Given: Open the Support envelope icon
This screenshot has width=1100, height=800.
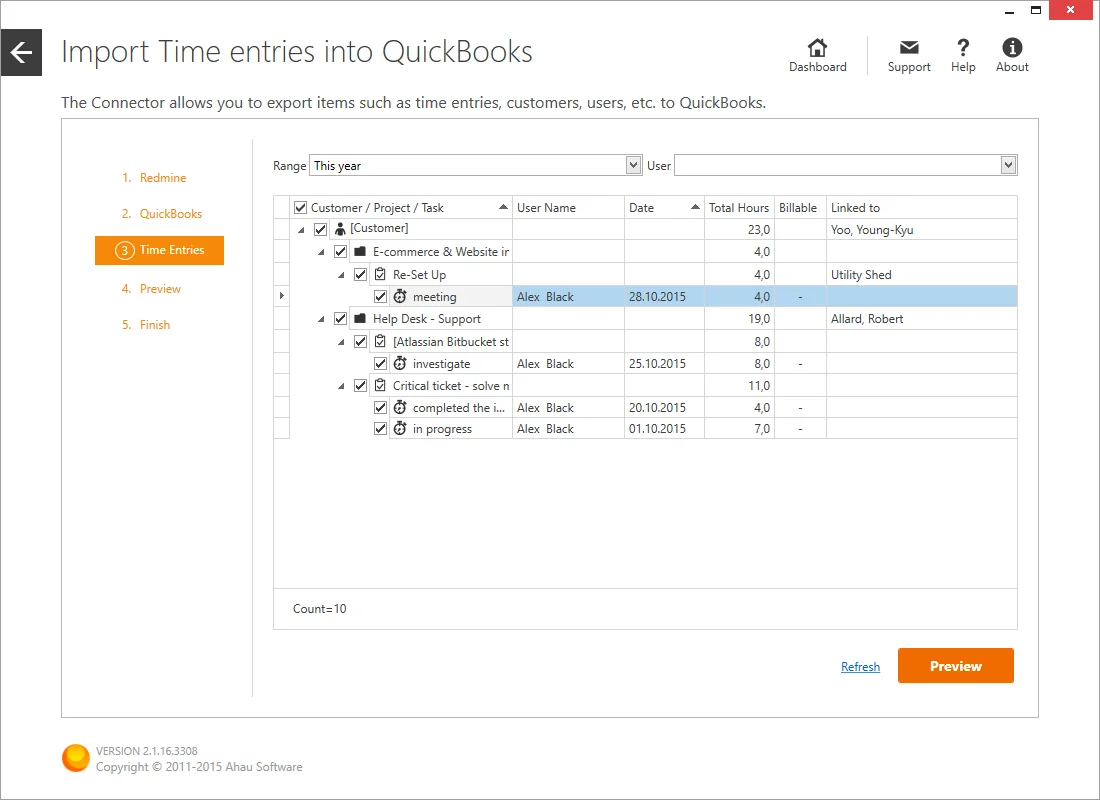Looking at the screenshot, I should pos(909,47).
